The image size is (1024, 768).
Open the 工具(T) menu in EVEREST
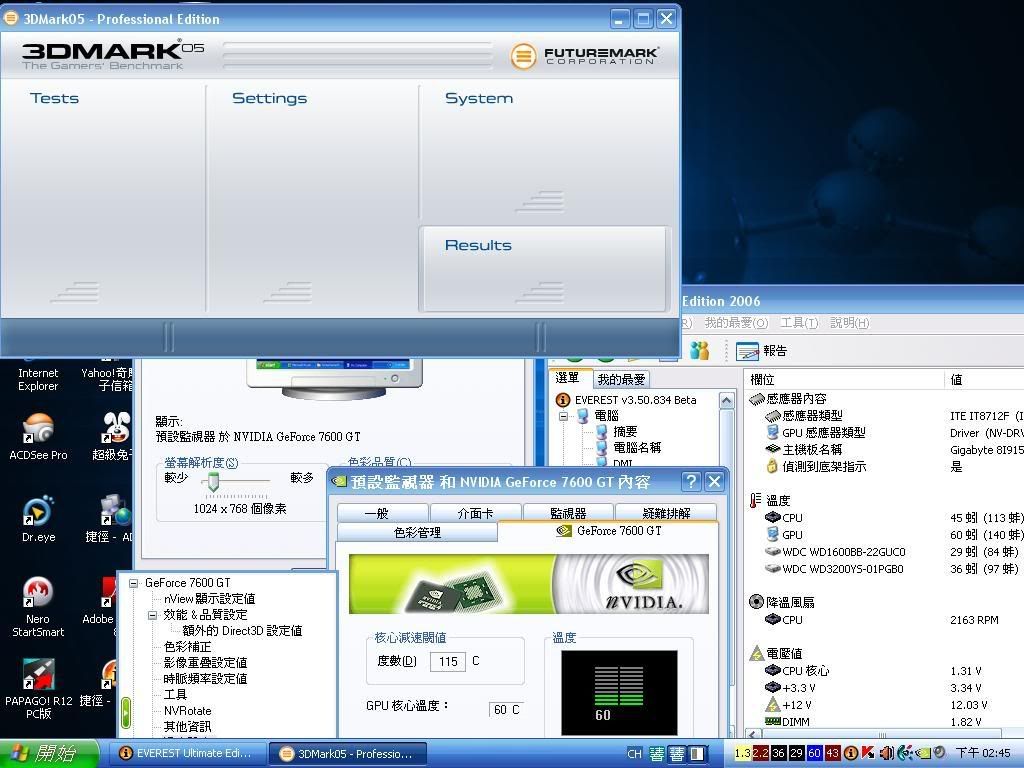(798, 323)
